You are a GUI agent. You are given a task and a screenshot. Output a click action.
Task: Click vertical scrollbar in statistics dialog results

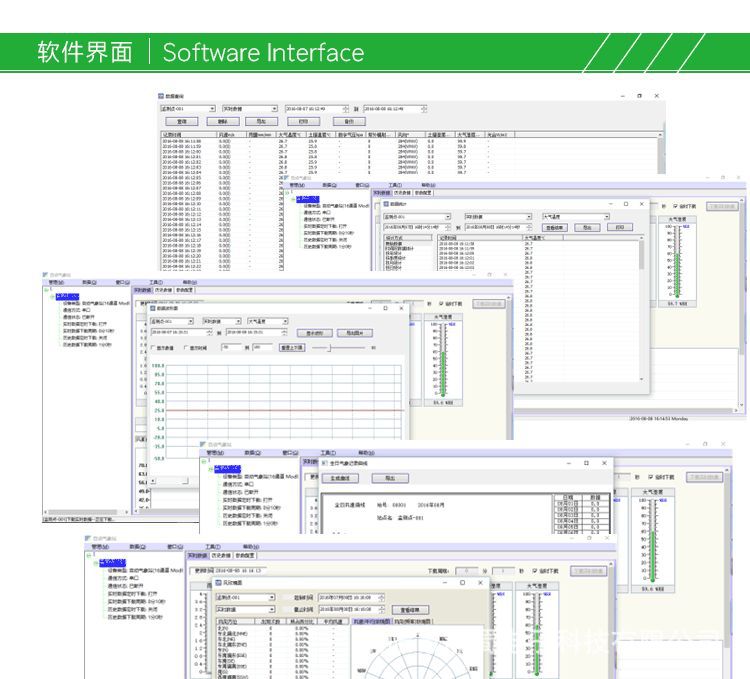641,308
